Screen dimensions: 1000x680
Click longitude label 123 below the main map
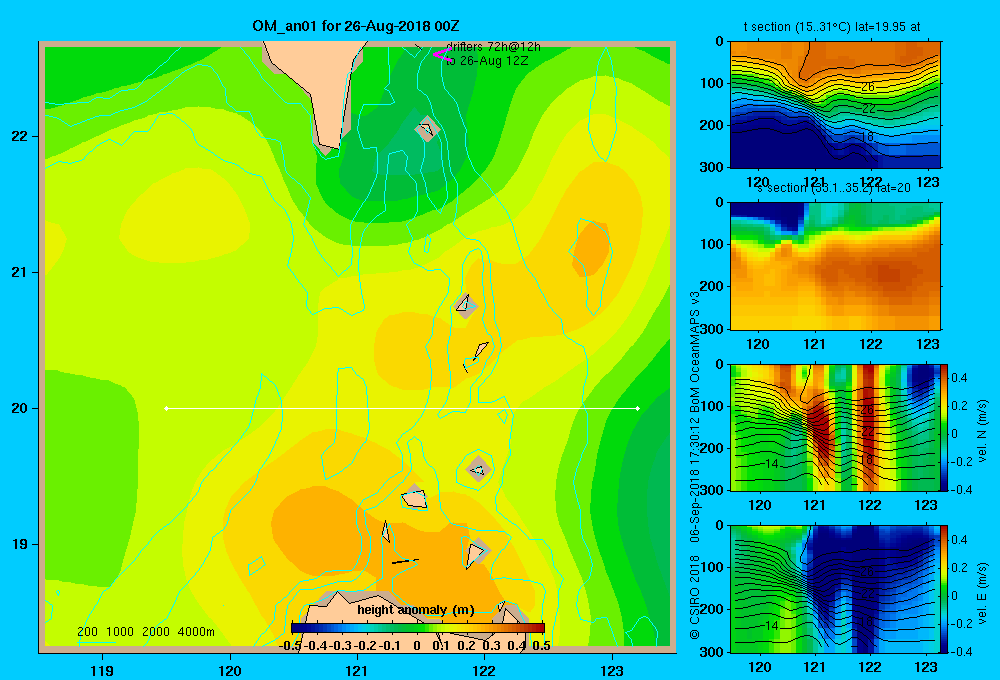[x=612, y=670]
